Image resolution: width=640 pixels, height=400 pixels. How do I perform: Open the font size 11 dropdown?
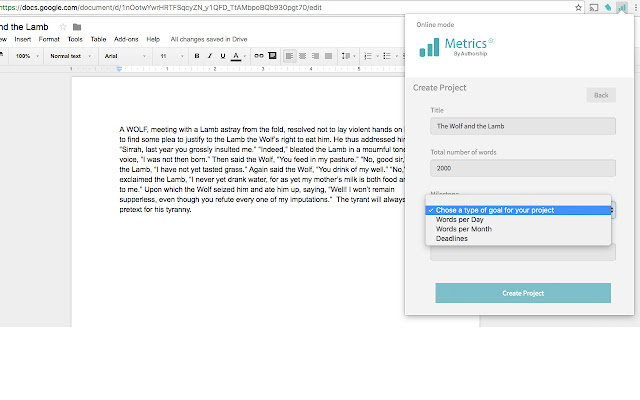[x=171, y=56]
